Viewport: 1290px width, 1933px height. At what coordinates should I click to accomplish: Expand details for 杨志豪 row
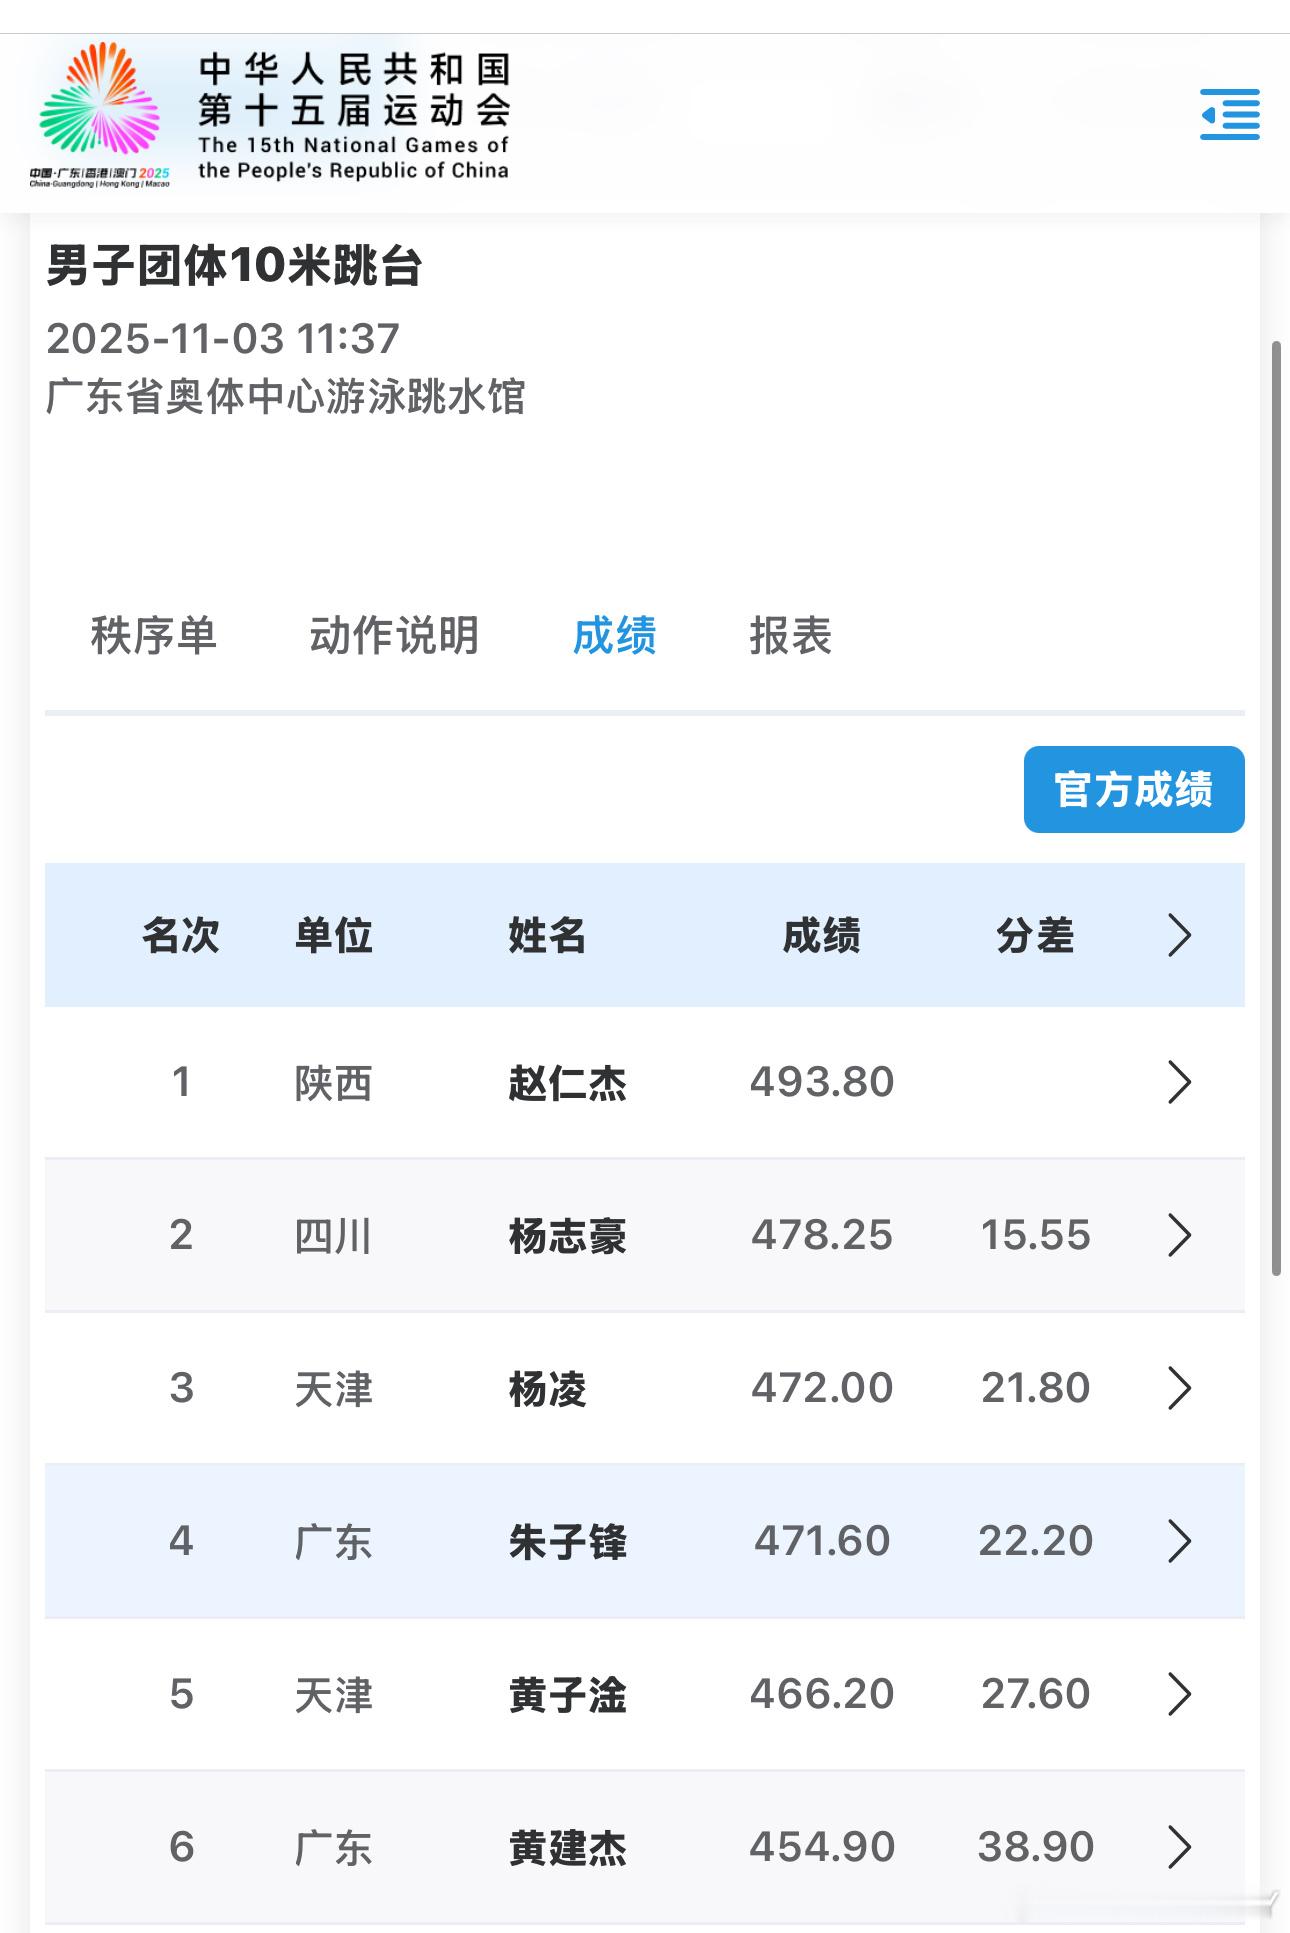tap(1179, 1235)
